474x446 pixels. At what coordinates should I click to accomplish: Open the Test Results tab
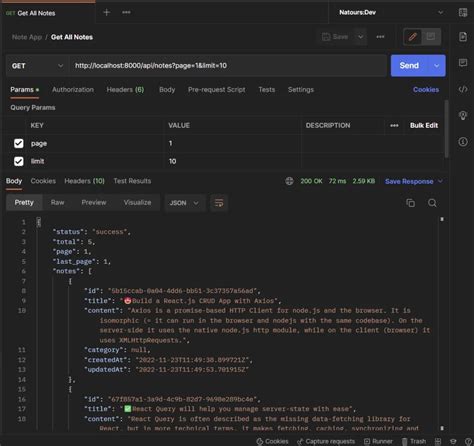(132, 181)
